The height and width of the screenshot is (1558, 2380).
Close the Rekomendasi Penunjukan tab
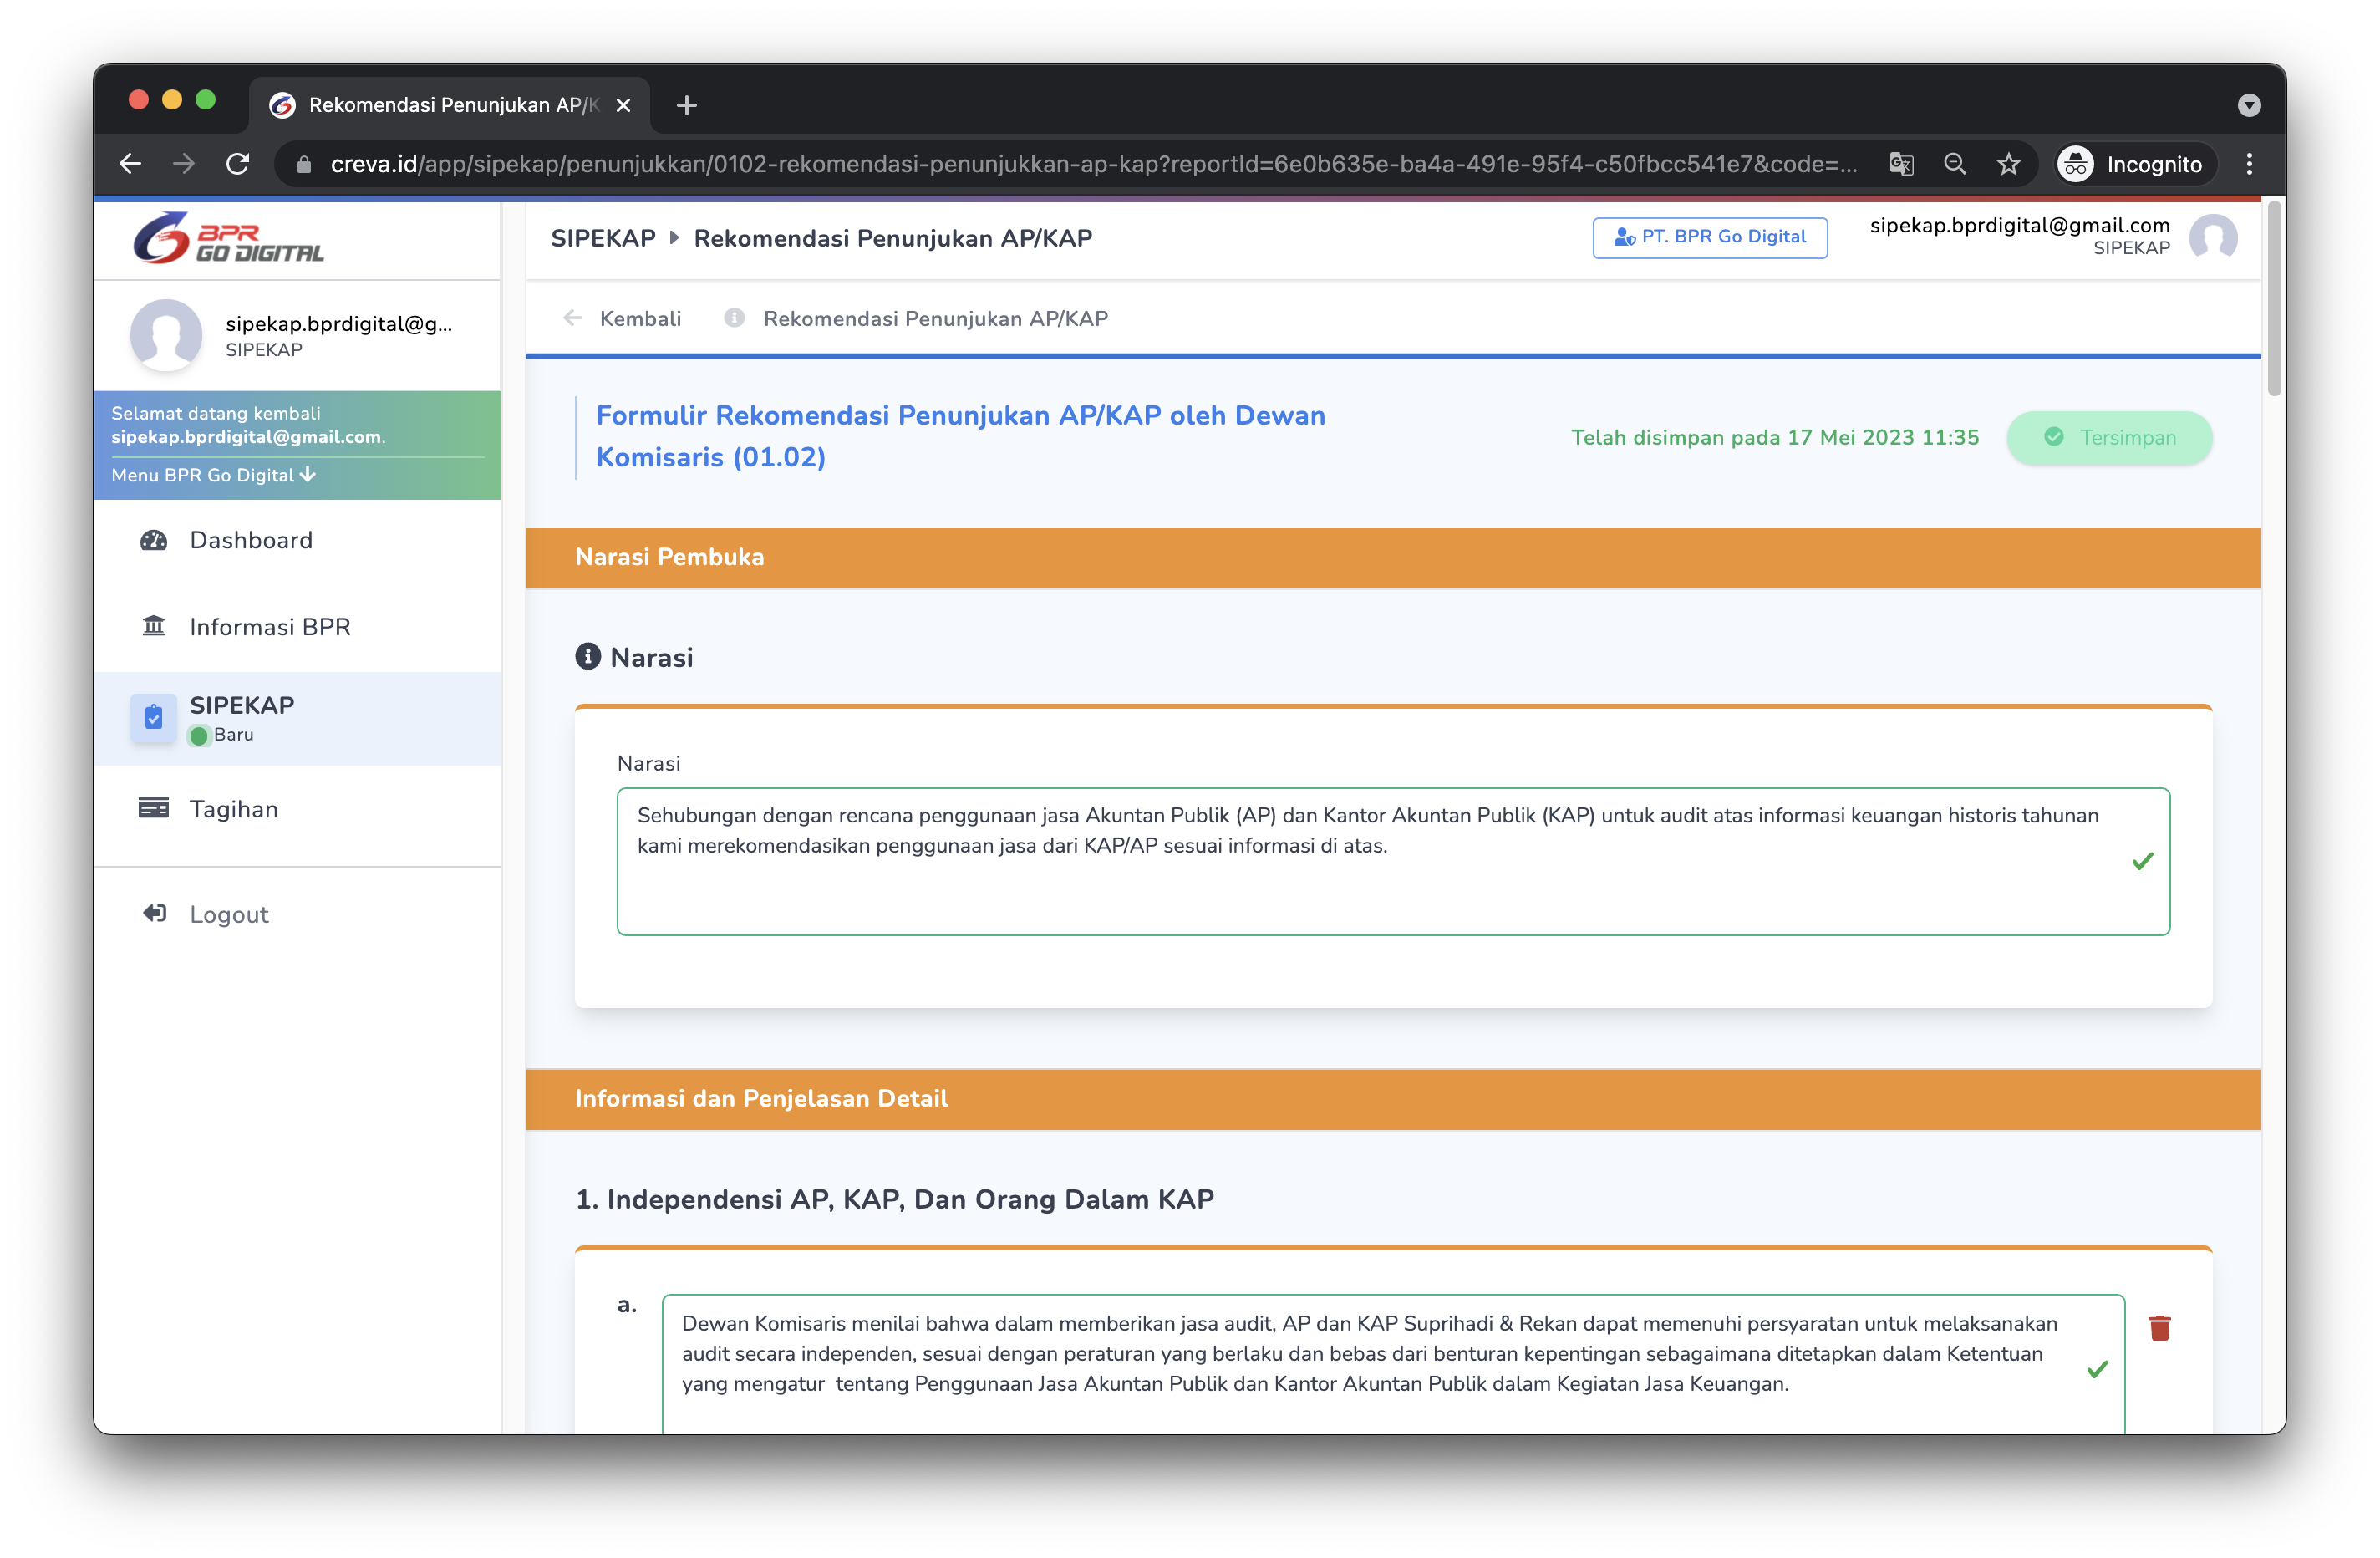tap(623, 105)
